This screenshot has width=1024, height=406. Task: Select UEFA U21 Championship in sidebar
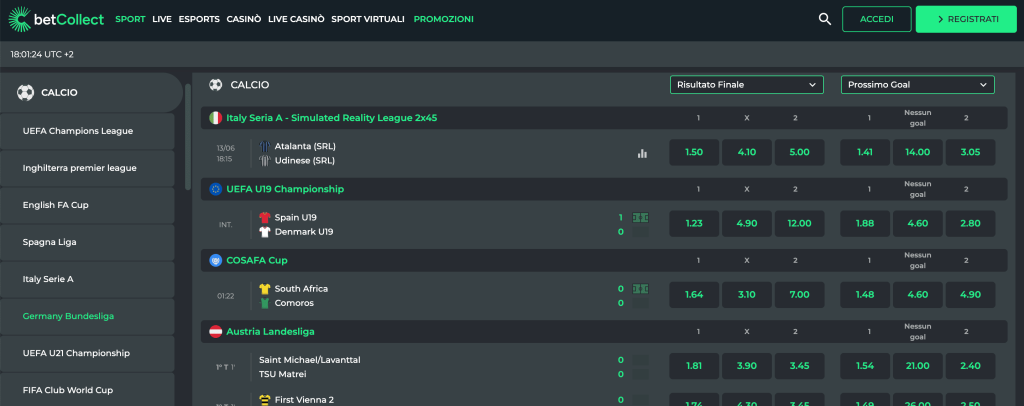88,353
